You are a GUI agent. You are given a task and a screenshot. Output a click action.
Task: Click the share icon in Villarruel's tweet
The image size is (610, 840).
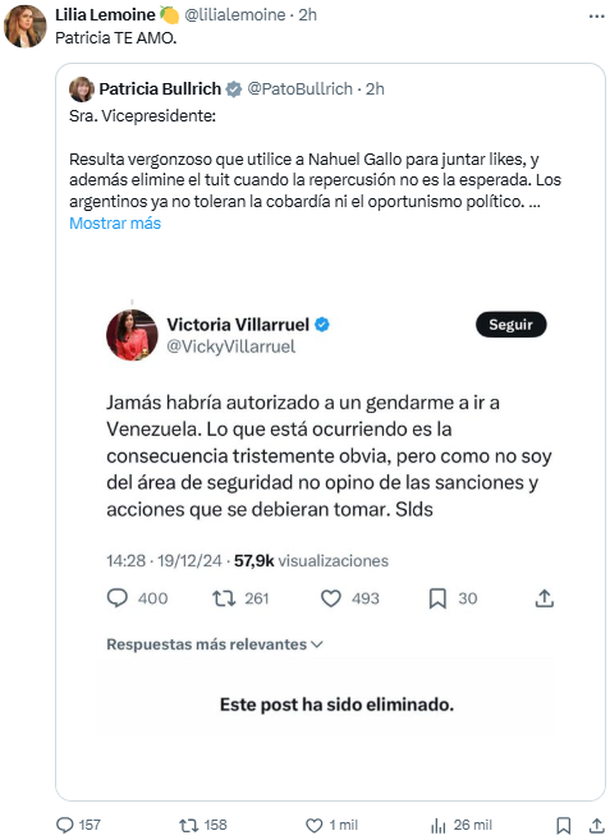pyautogui.click(x=544, y=598)
